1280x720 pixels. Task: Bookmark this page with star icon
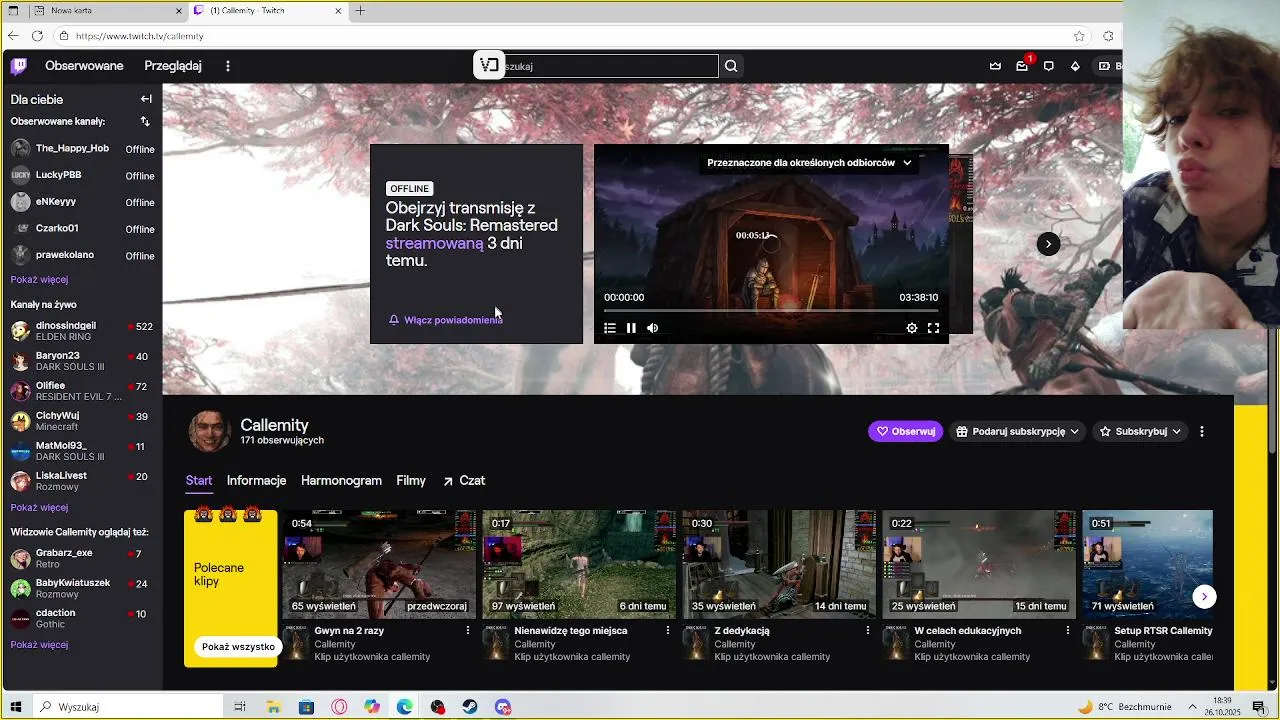[1079, 36]
